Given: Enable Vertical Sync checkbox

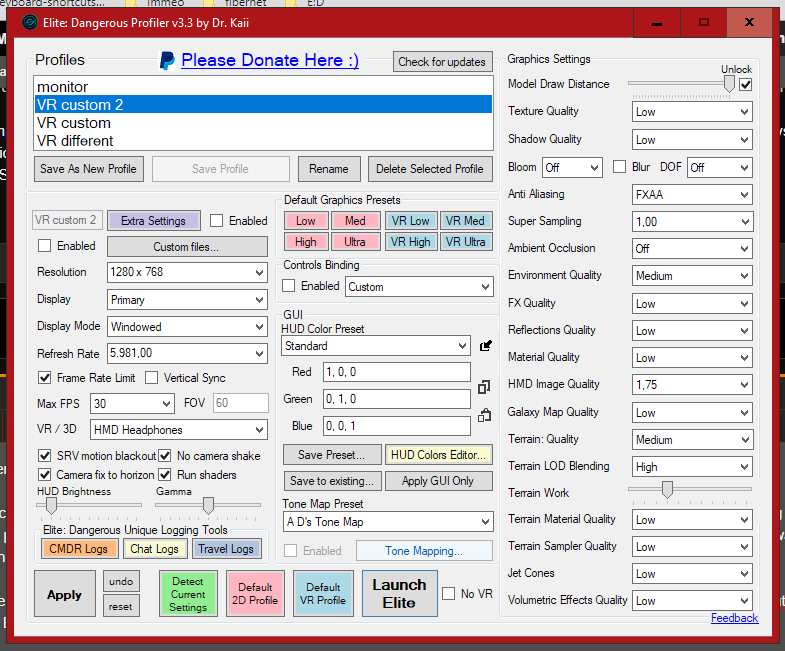Looking at the screenshot, I should pos(151,378).
